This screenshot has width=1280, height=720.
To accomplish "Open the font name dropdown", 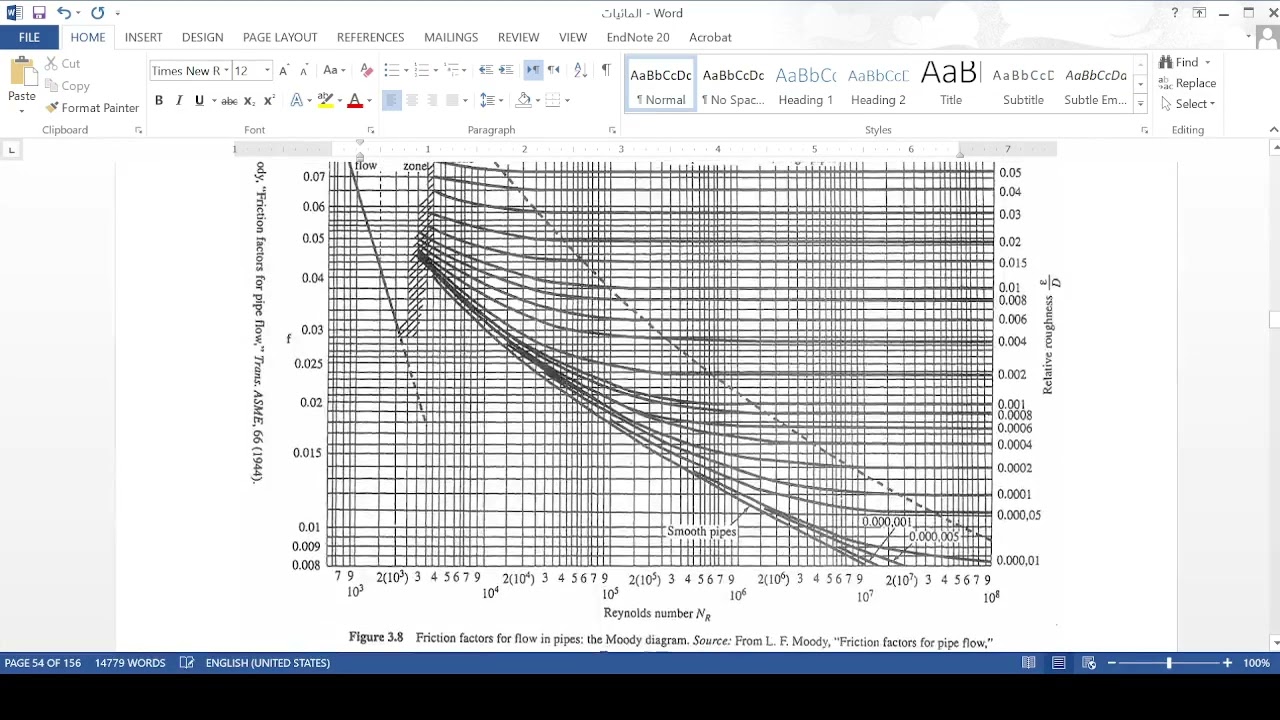I will [226, 71].
